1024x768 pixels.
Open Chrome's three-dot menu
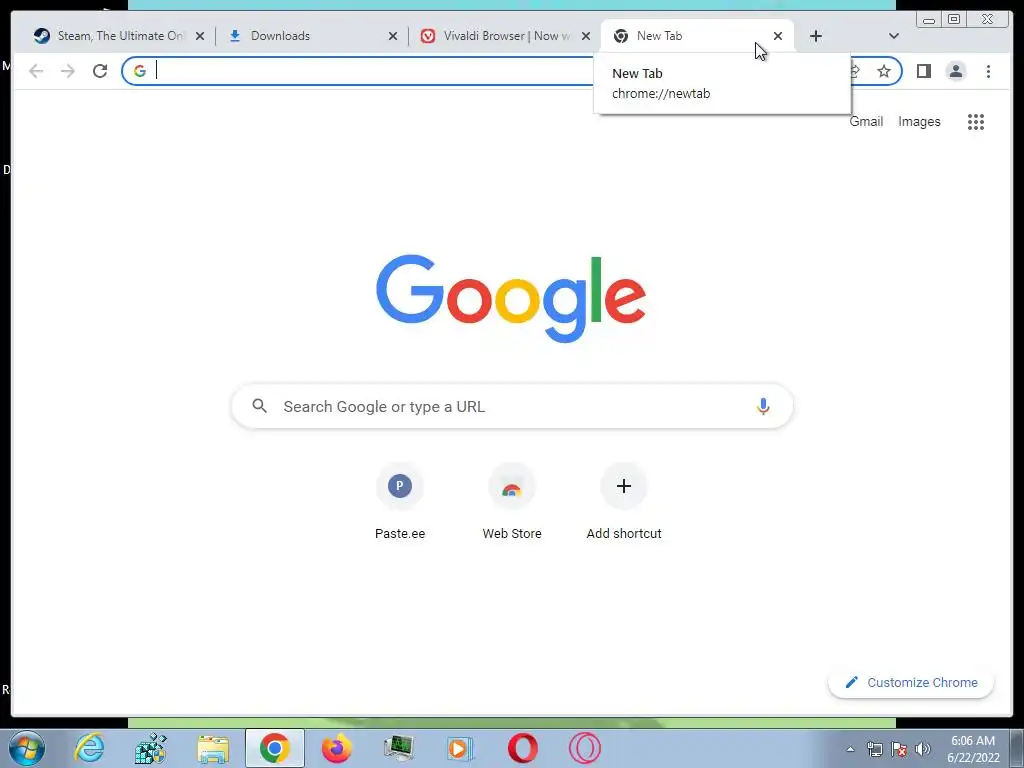pyautogui.click(x=988, y=71)
